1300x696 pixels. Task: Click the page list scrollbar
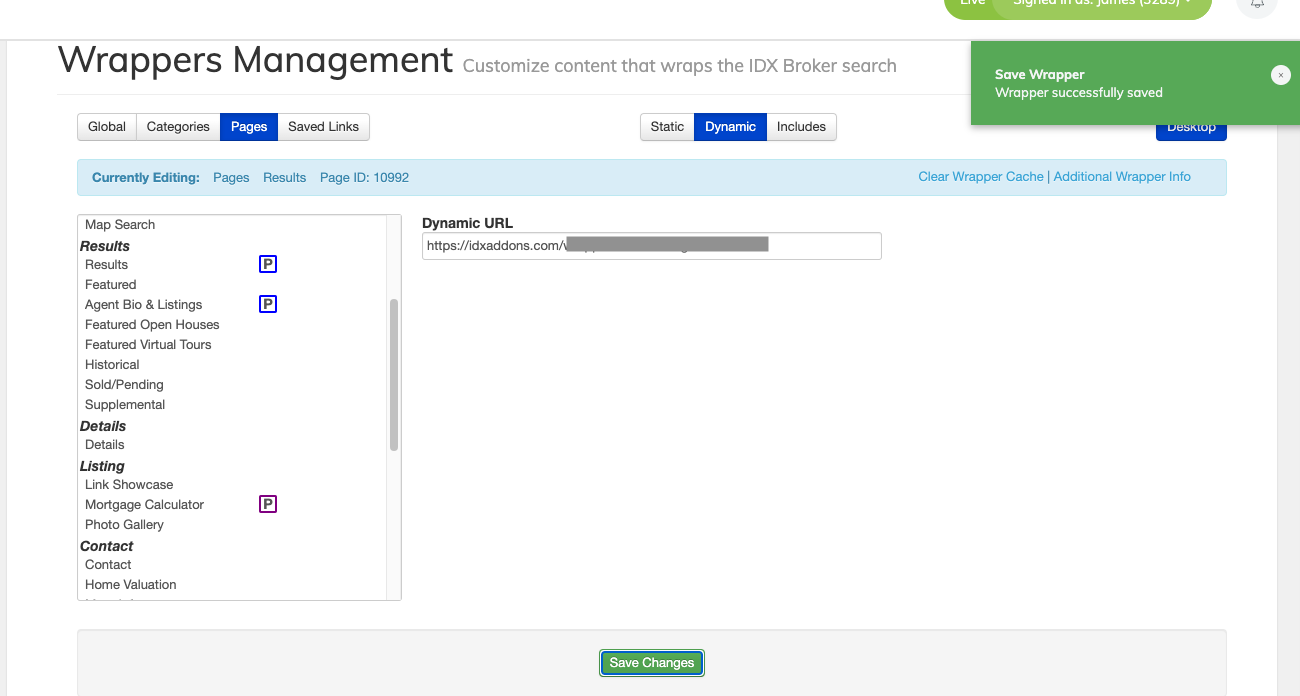[394, 375]
